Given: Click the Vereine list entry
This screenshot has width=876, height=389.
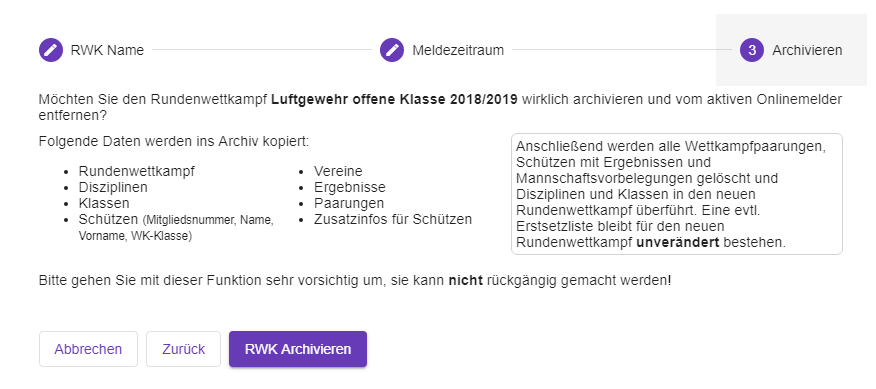Looking at the screenshot, I should [x=338, y=171].
